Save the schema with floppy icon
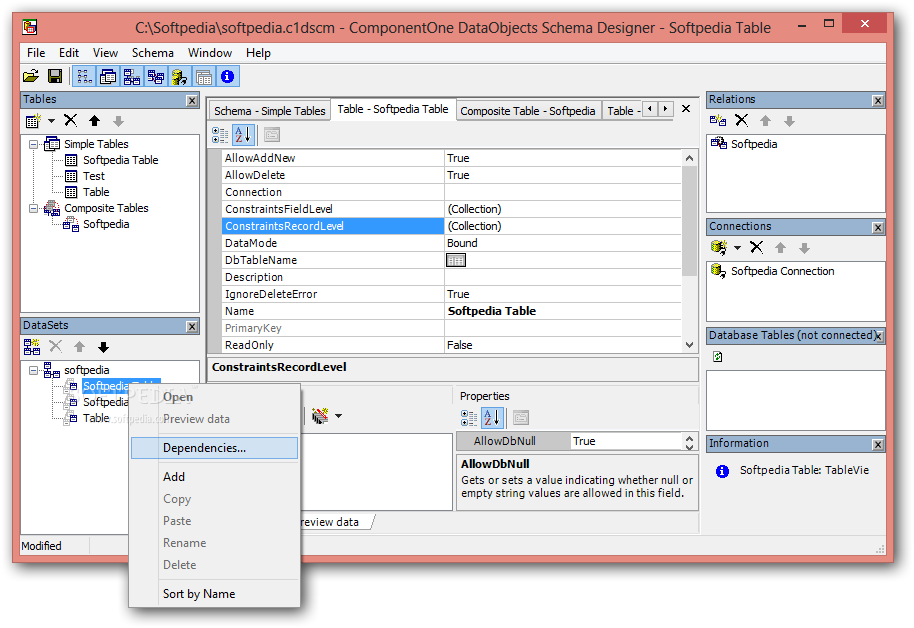This screenshot has height=628, width=914. pos(55,76)
